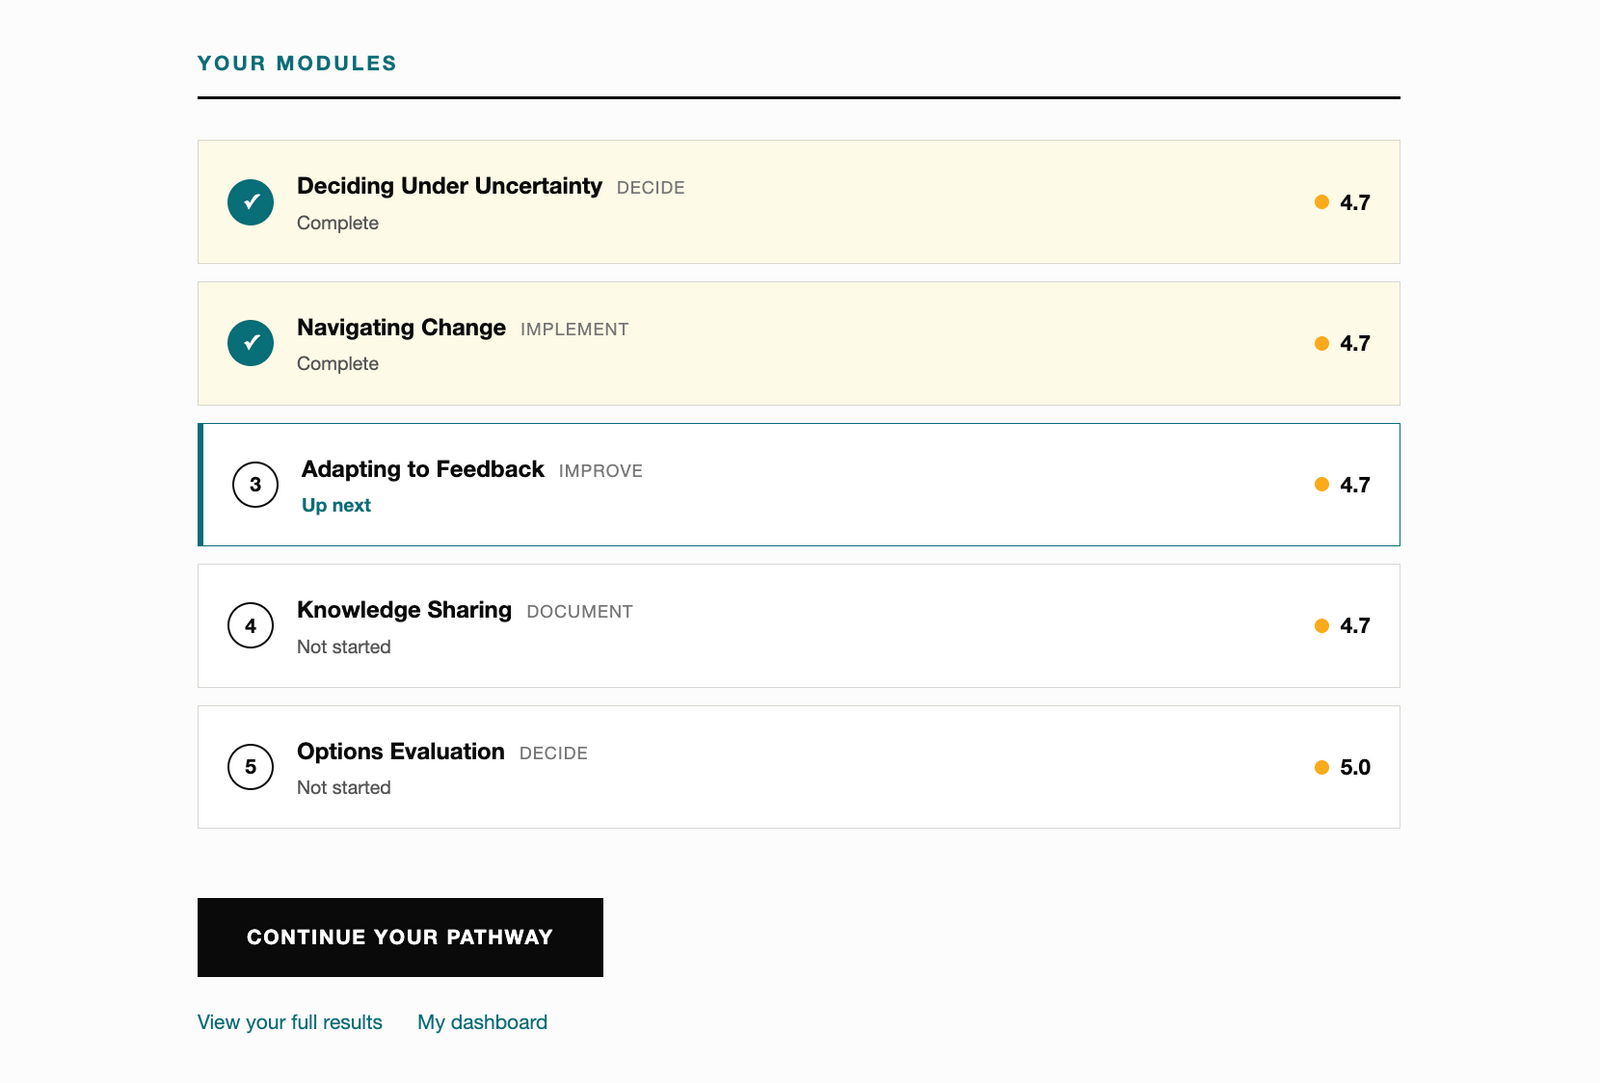
Task: Click the orange dot beside Navigating Change score
Action: pos(1321,343)
